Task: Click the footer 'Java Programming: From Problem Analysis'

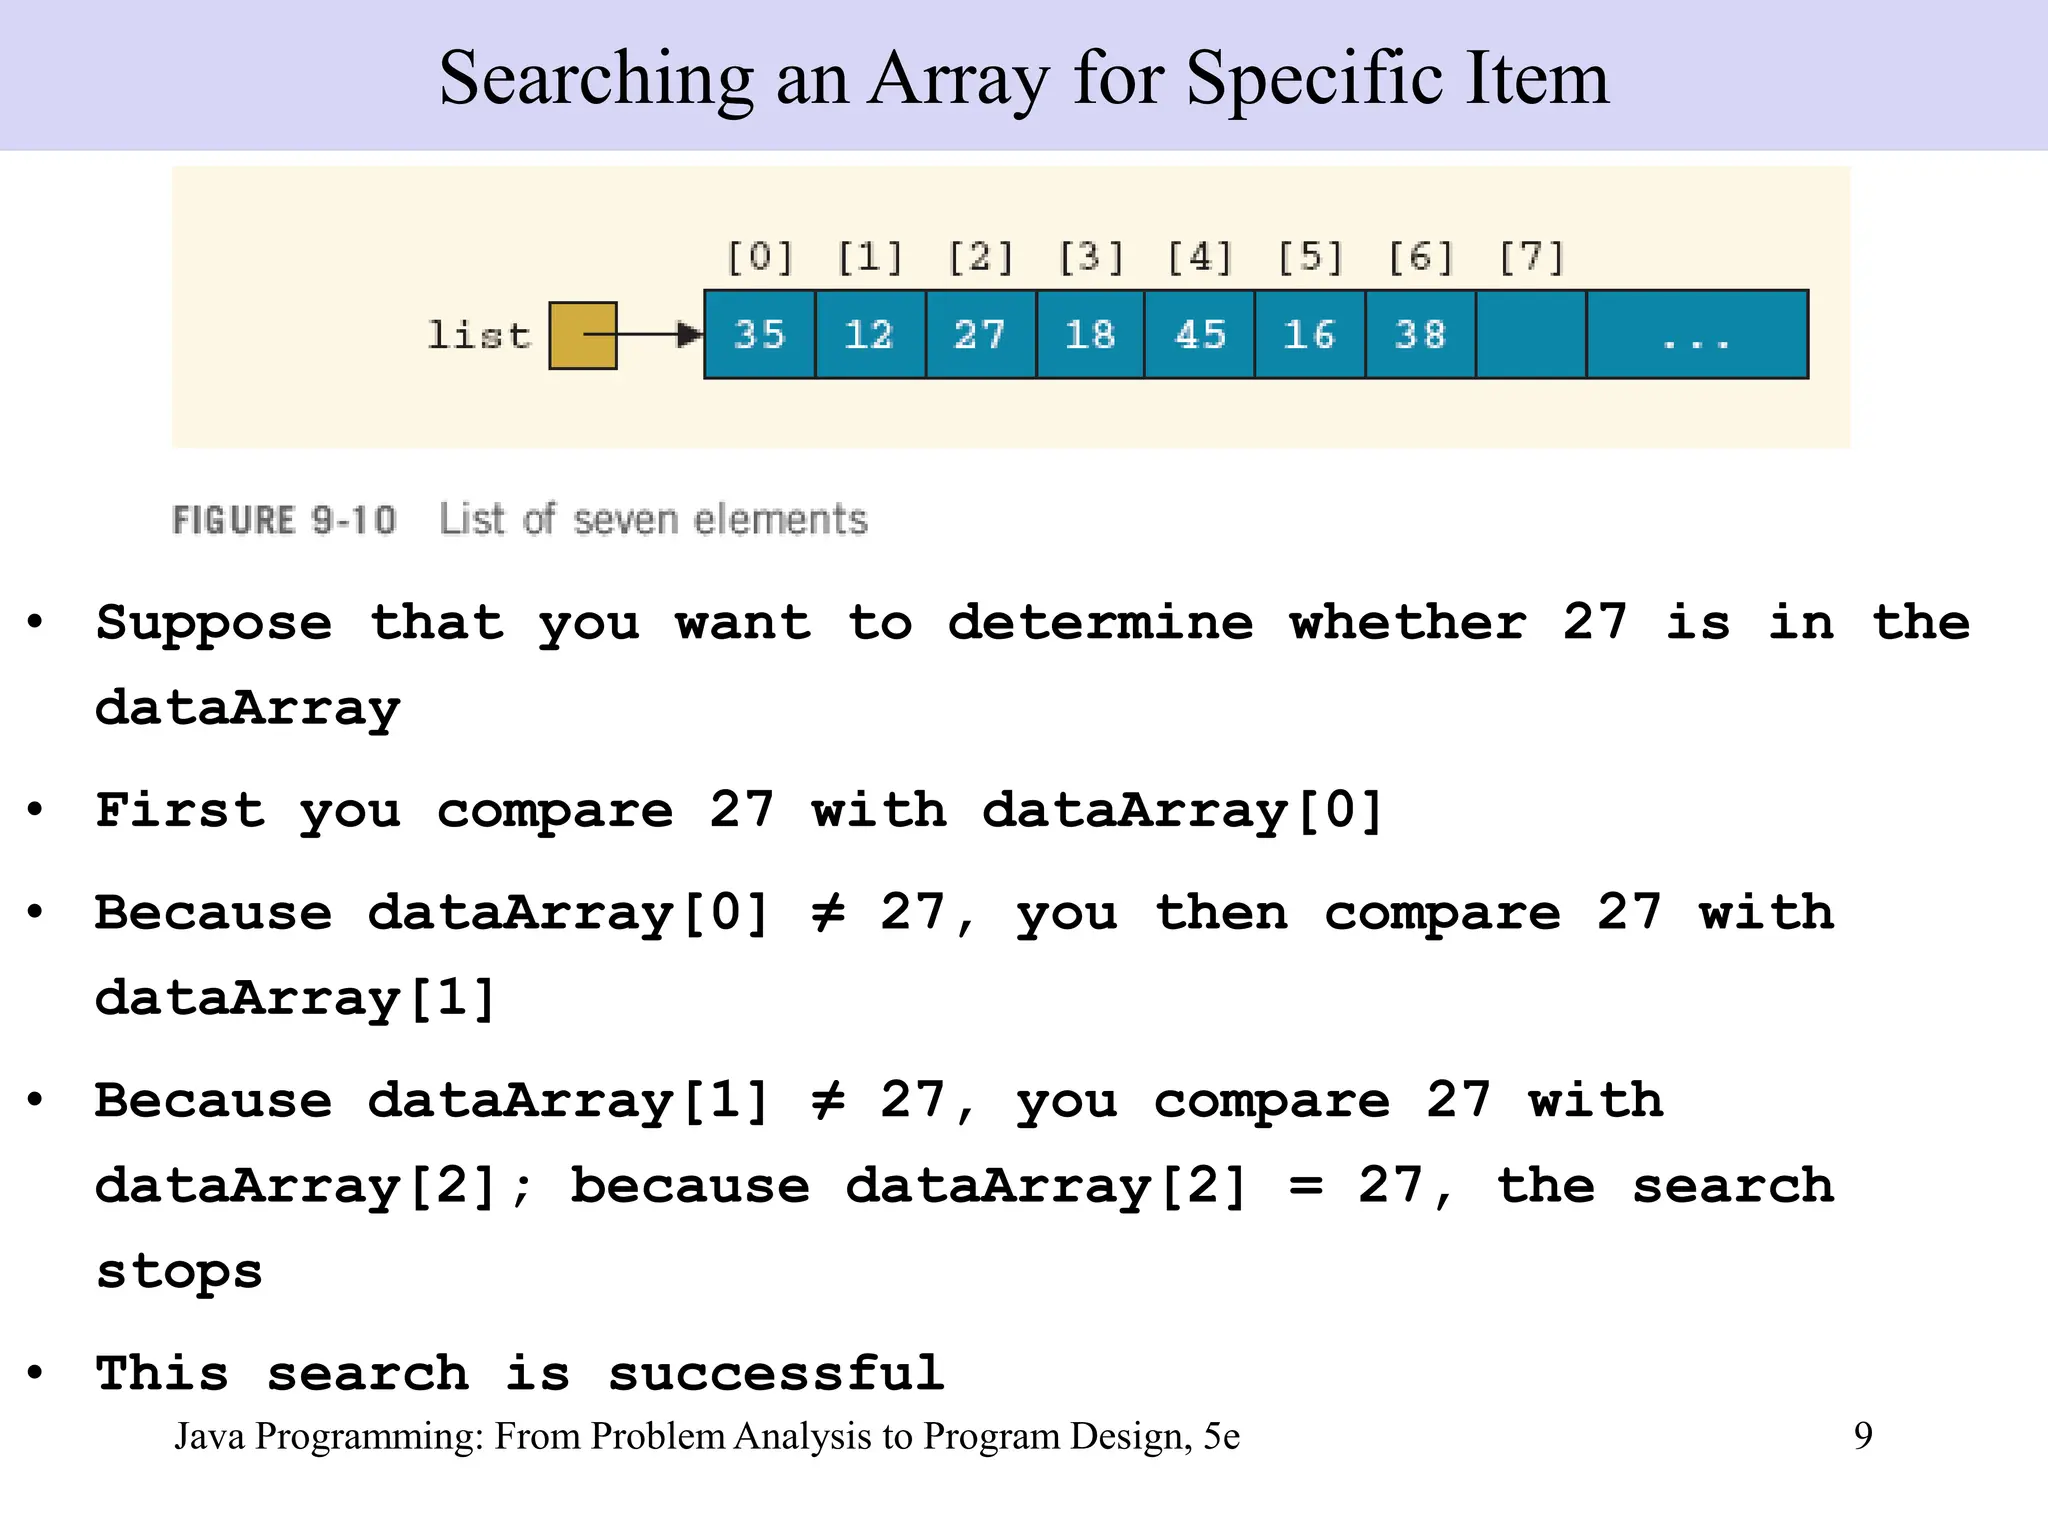Action: (x=707, y=1436)
